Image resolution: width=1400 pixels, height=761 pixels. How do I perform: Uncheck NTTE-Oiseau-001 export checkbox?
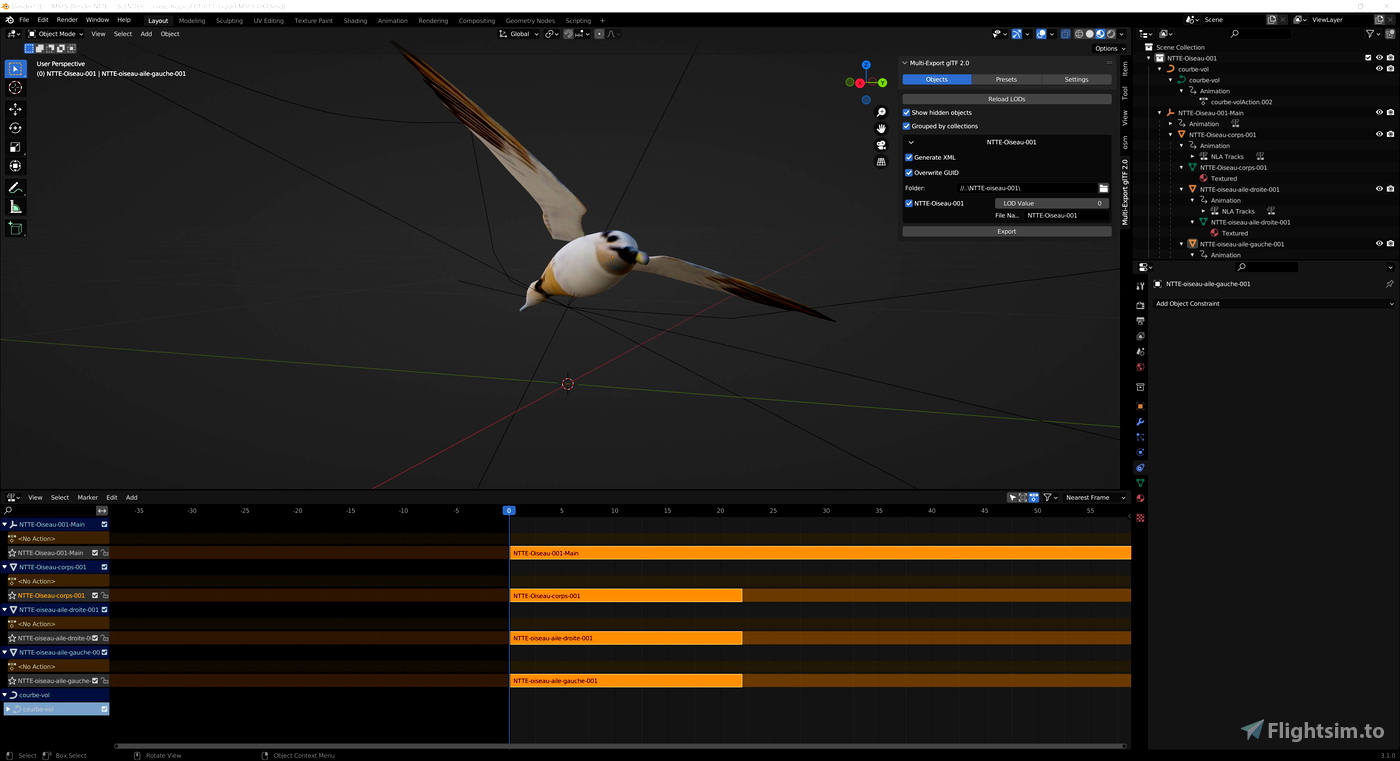[909, 203]
